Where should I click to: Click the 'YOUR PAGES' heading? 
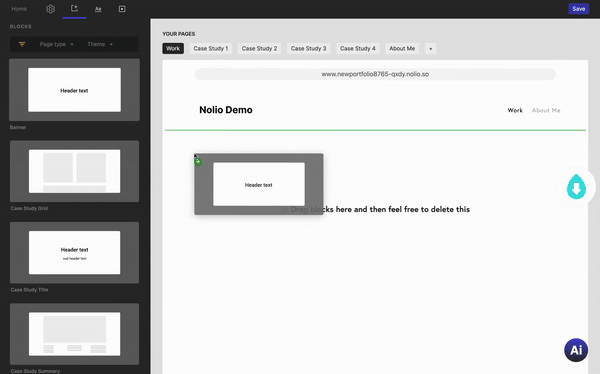(179, 34)
